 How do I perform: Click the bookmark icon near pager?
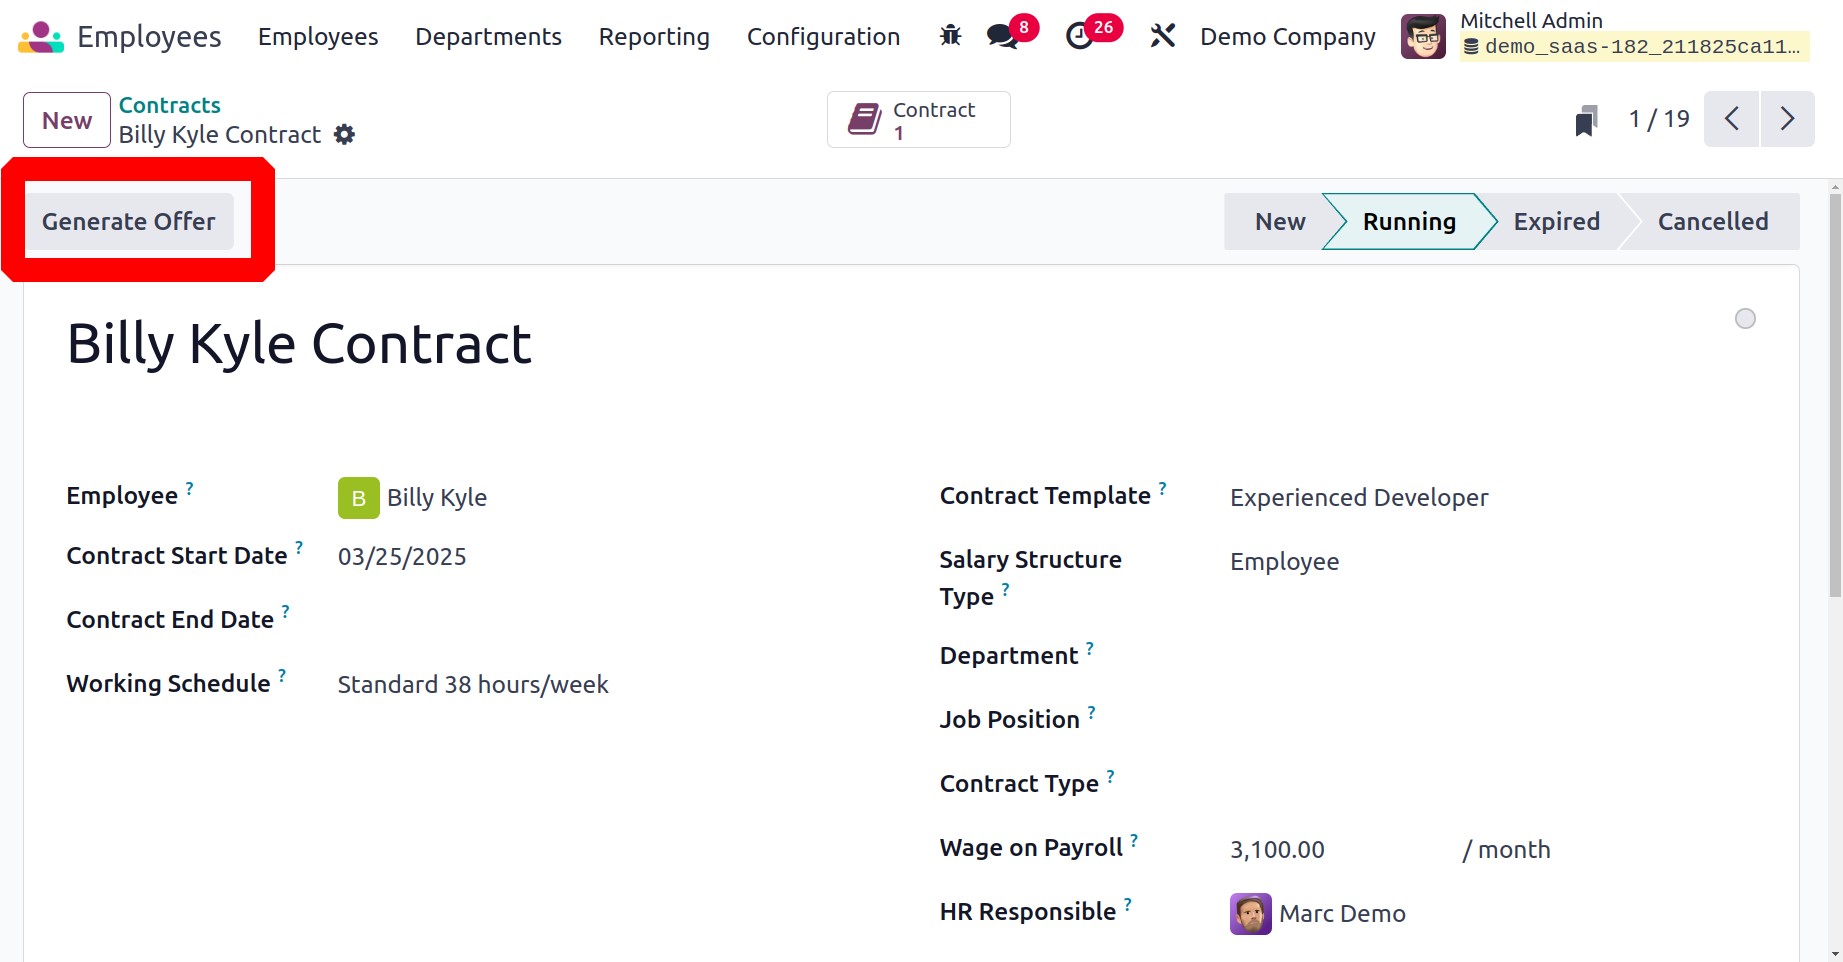(1586, 120)
